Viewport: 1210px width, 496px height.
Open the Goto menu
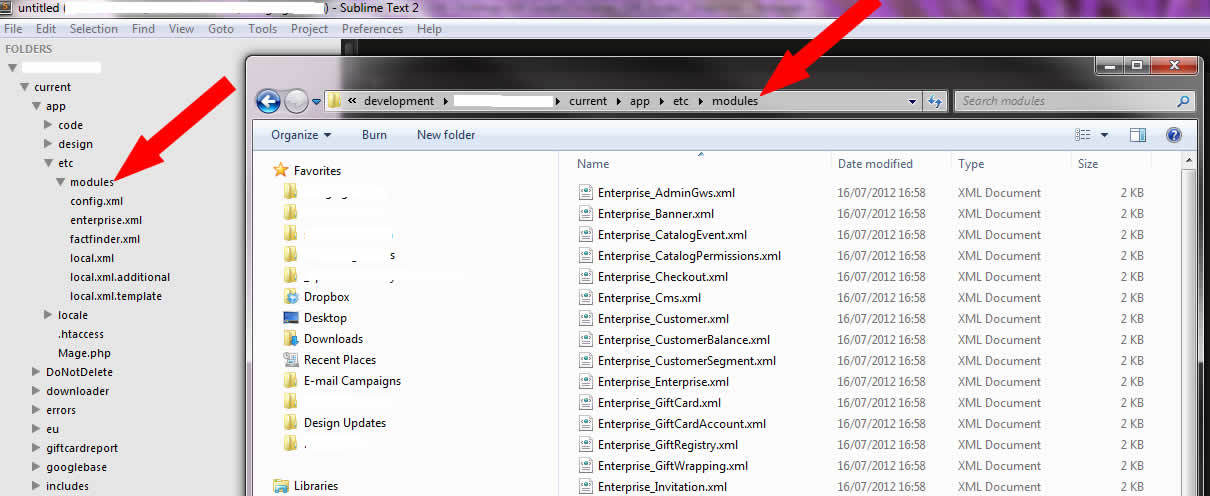[x=221, y=29]
